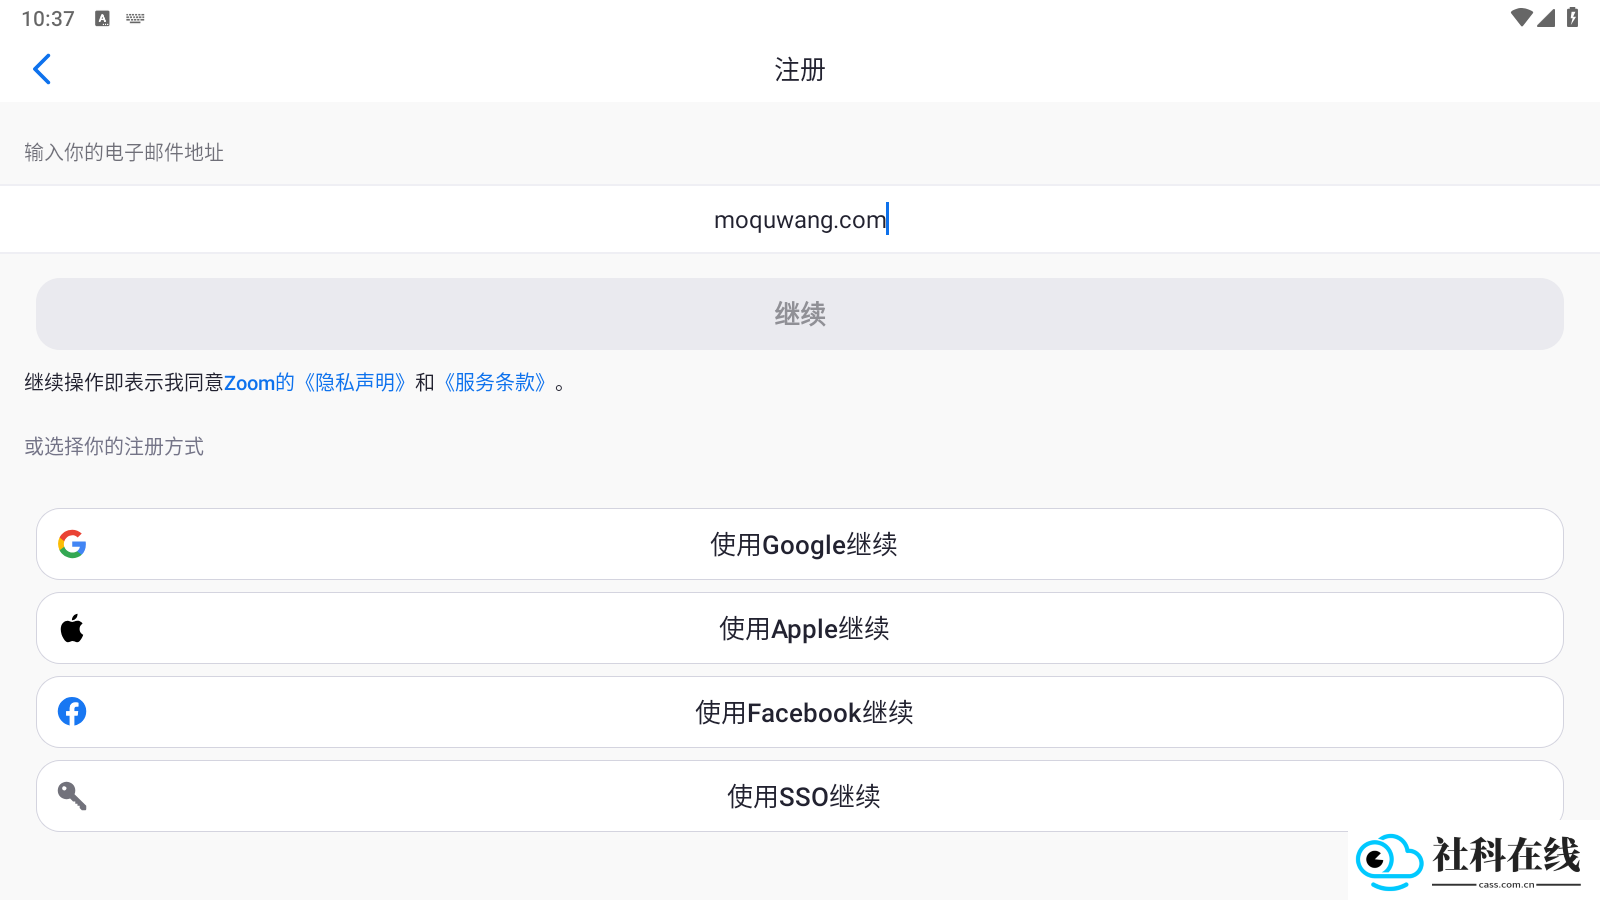The height and width of the screenshot is (900, 1600).
Task: Tap the 继续 continue button
Action: click(800, 314)
